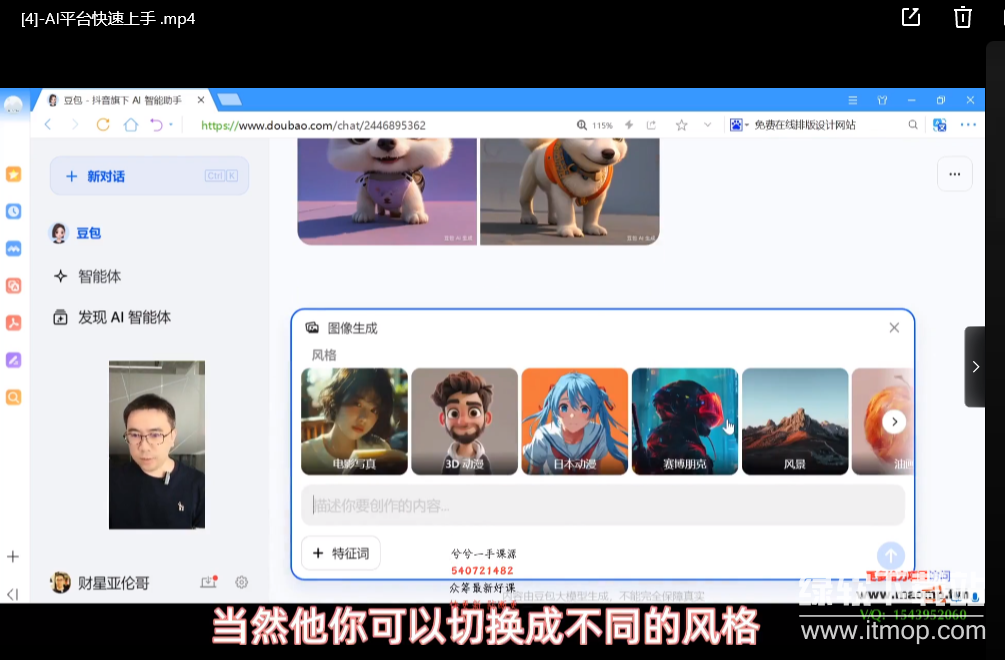Click the 特征词 button

point(341,553)
